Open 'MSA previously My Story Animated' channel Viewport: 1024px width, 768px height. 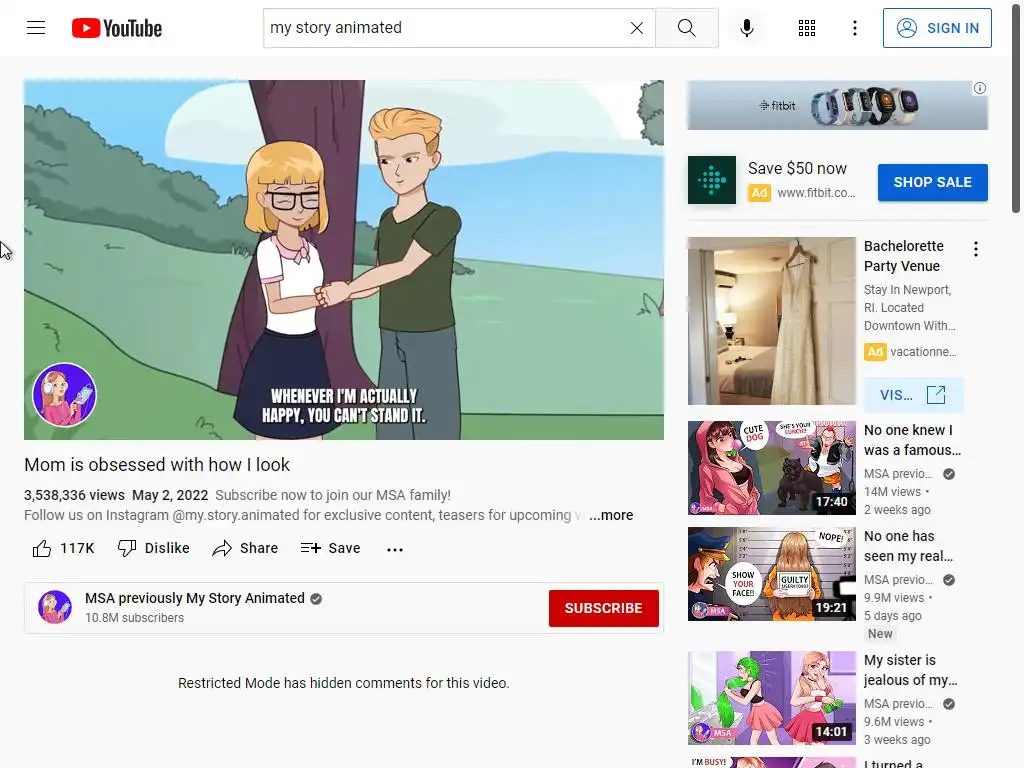pos(195,598)
